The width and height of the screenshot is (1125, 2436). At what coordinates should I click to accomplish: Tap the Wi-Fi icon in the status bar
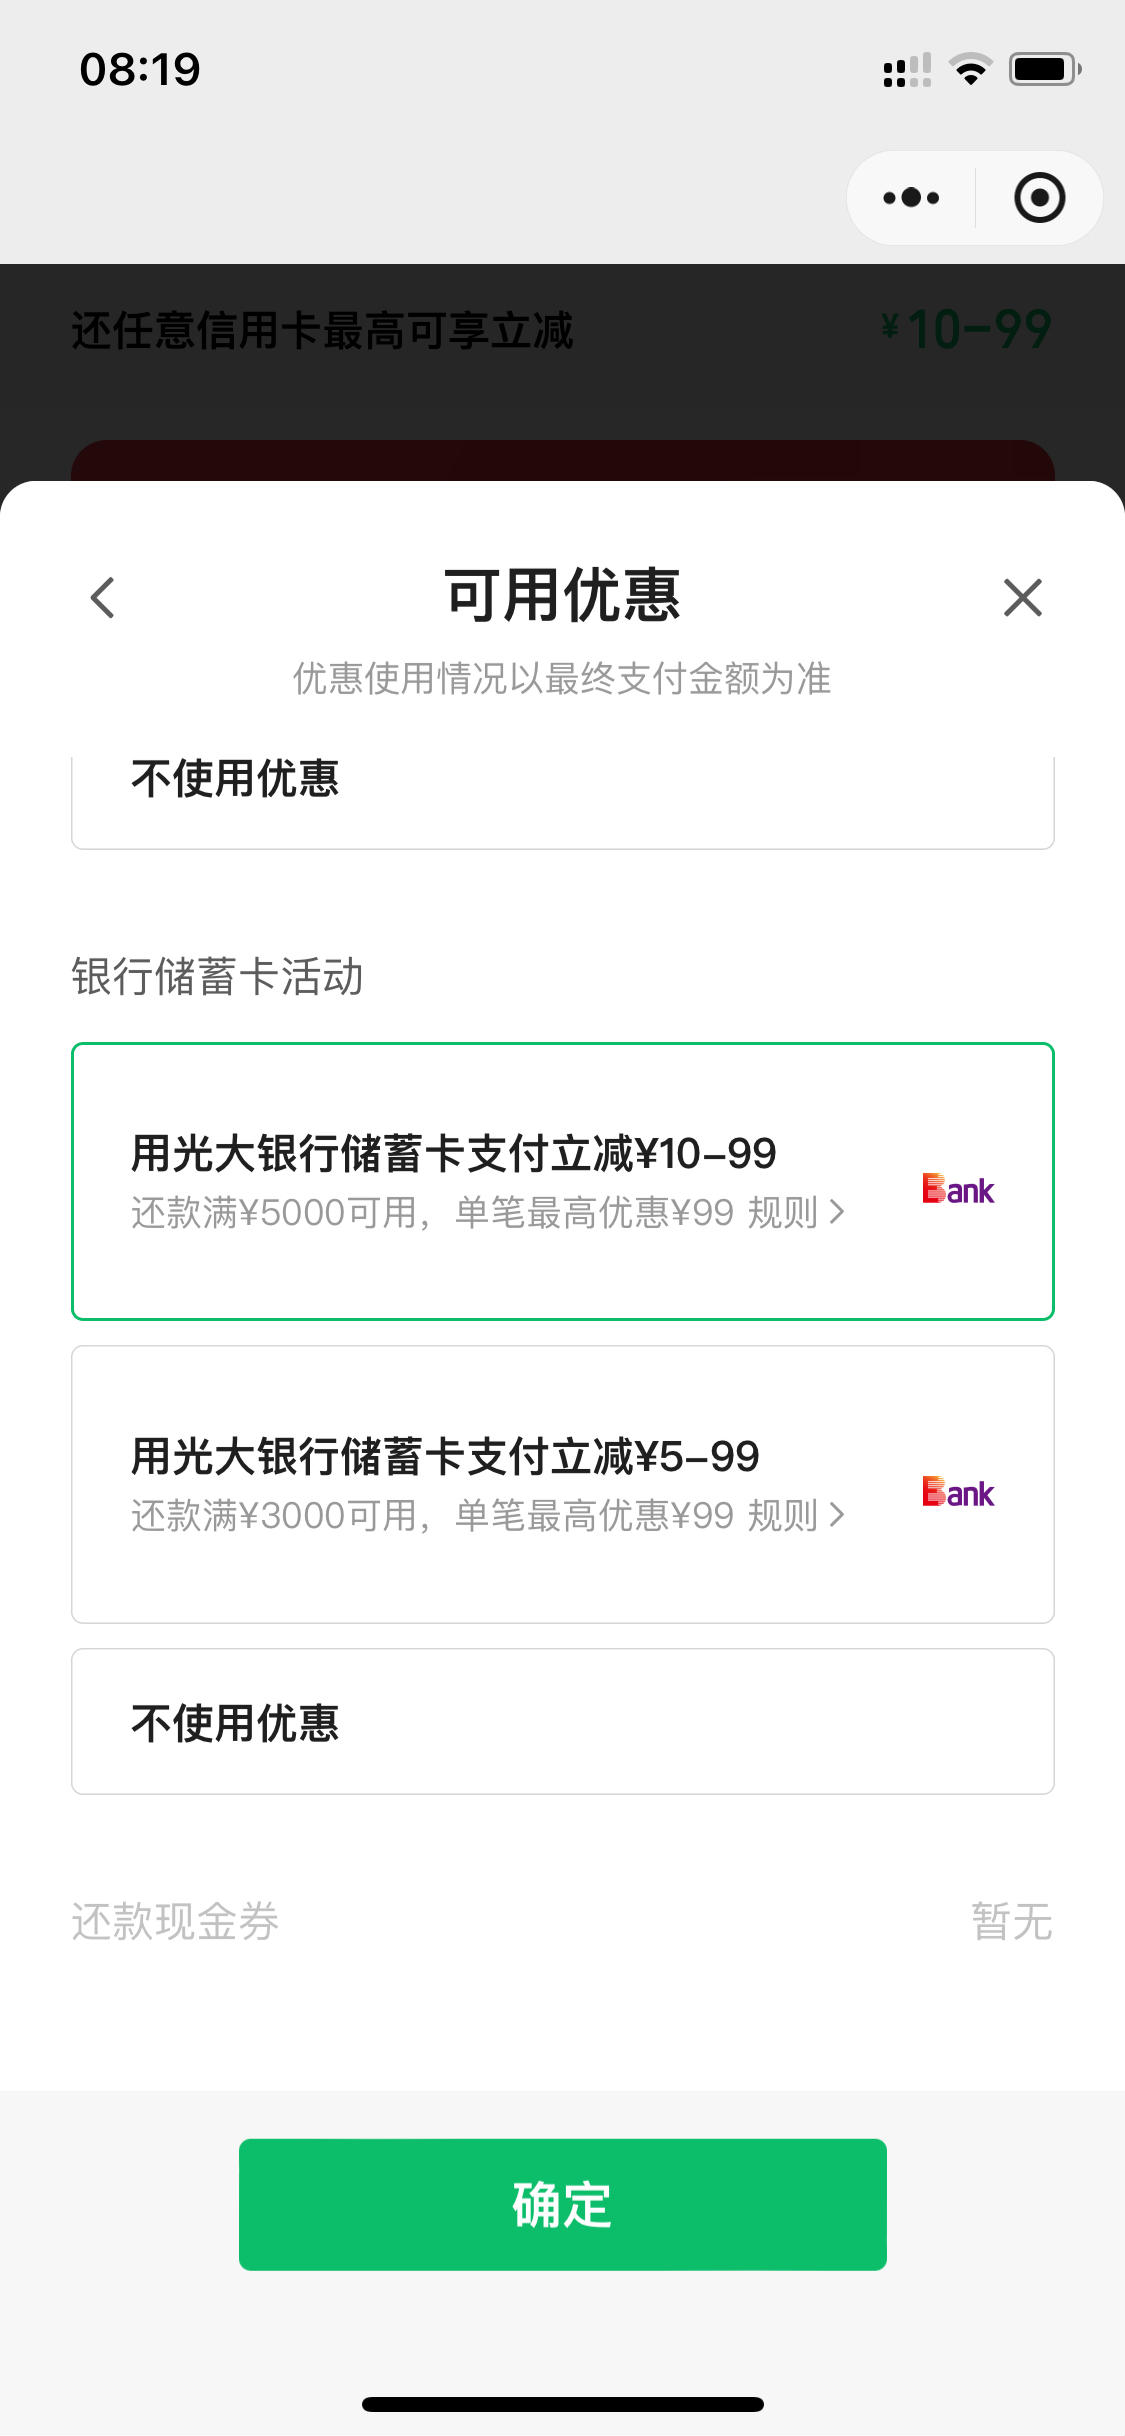[970, 69]
